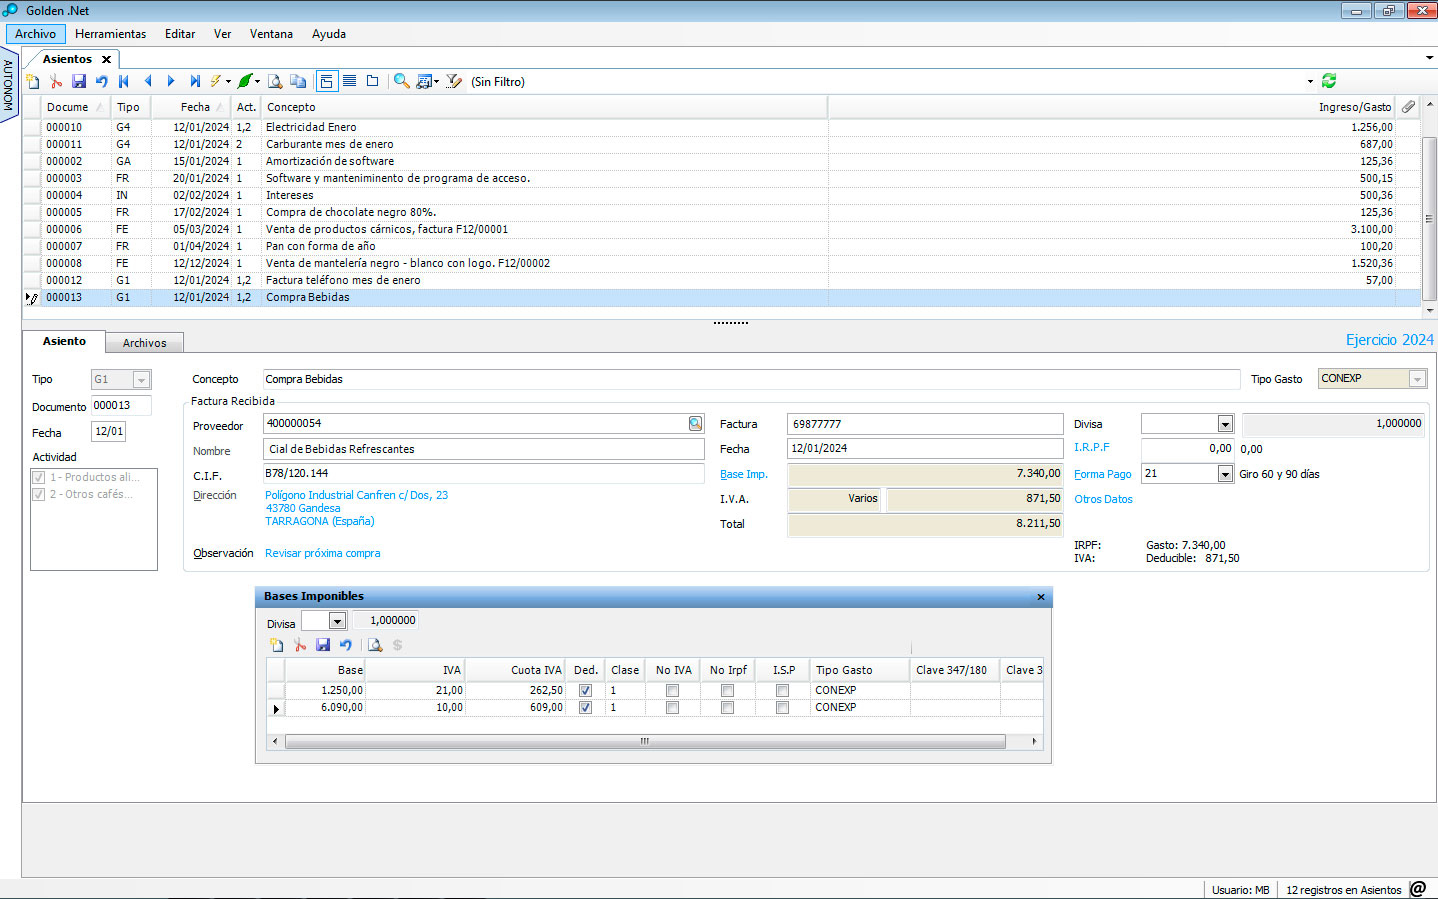
Task: Open the invoice Divisa dropdown
Action: pos(1225,424)
